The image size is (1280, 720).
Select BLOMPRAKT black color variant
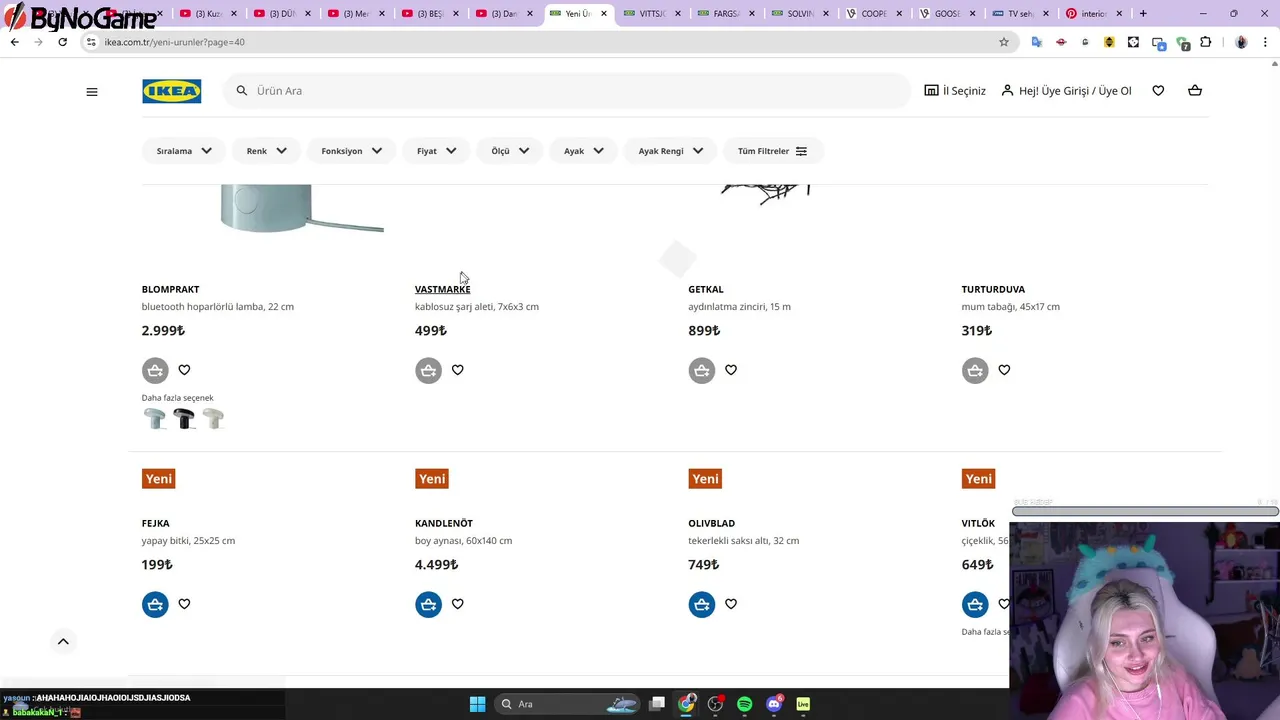point(184,418)
